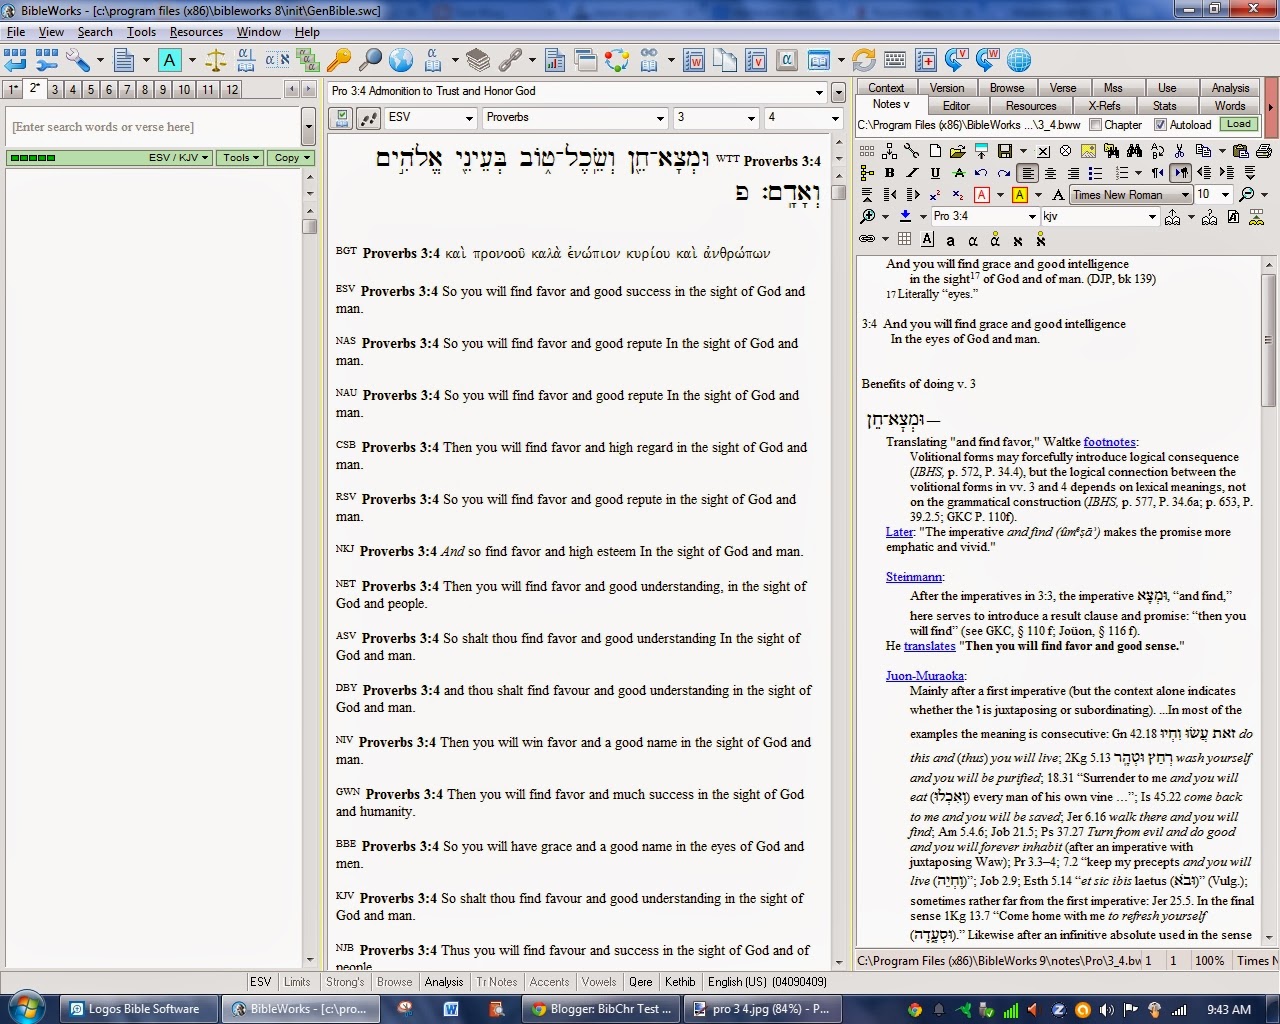Viewport: 1280px width, 1024px height.
Task: Open the Proverbs book dropdown
Action: click(x=660, y=118)
